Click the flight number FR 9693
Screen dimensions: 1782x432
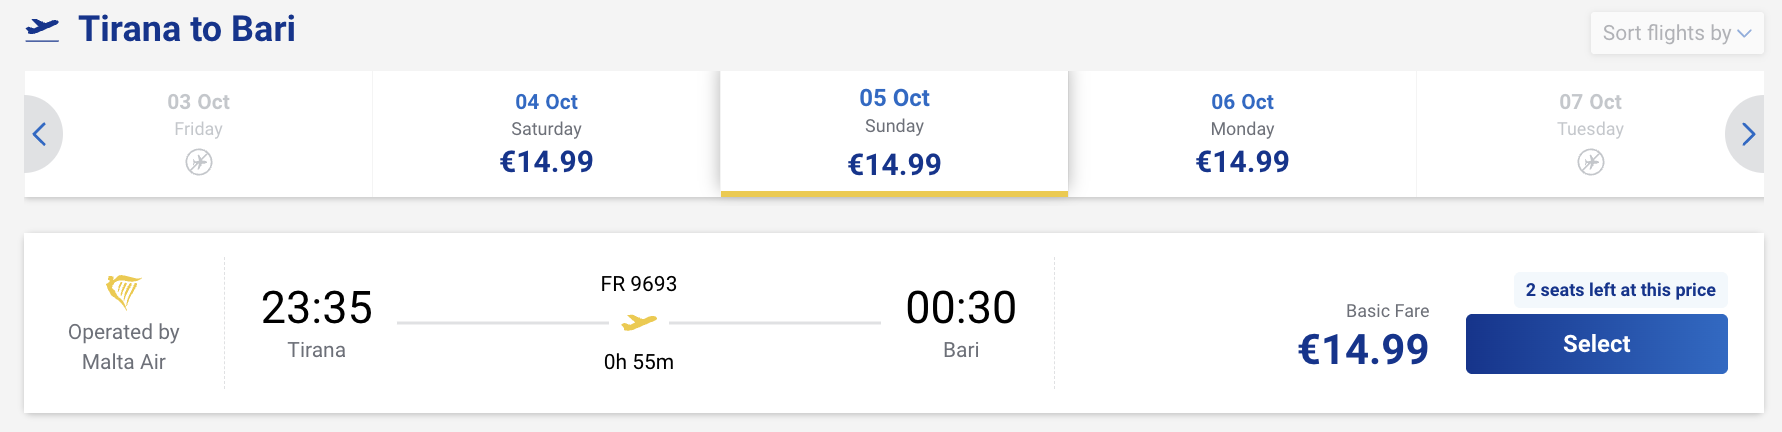639,284
